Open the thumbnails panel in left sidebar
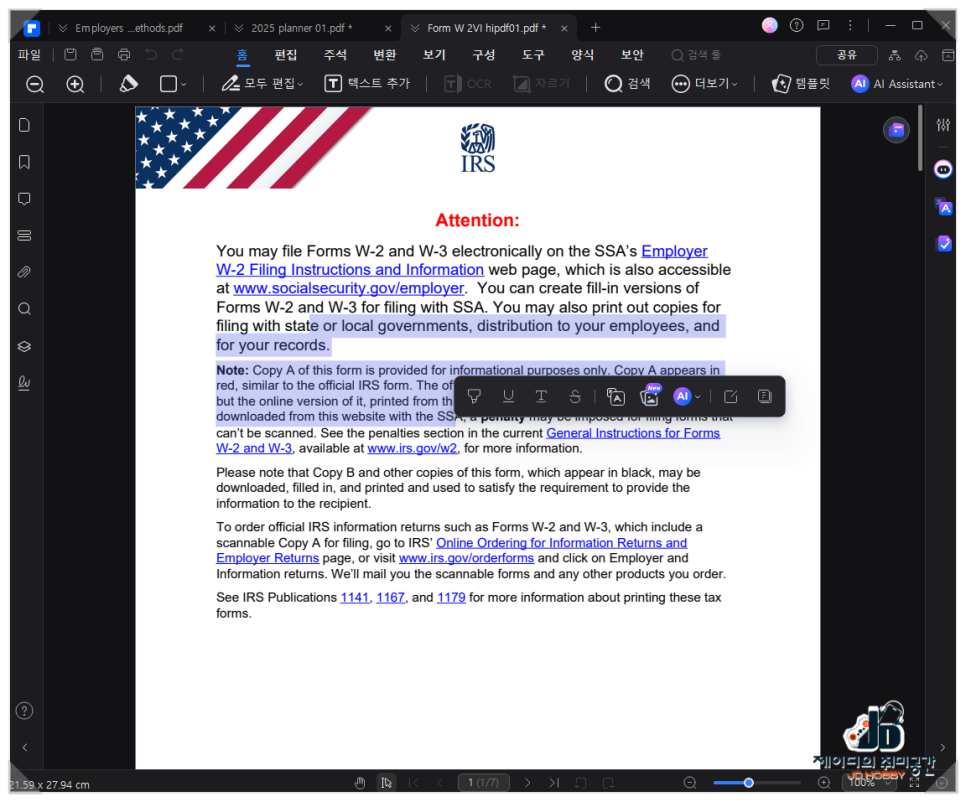The image size is (966, 802). [x=24, y=125]
